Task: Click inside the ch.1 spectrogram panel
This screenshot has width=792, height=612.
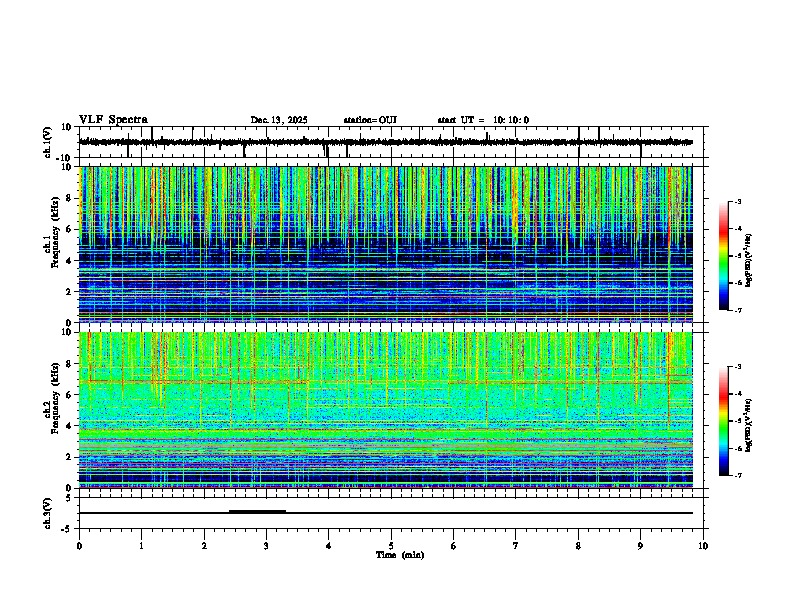Action: (x=385, y=244)
